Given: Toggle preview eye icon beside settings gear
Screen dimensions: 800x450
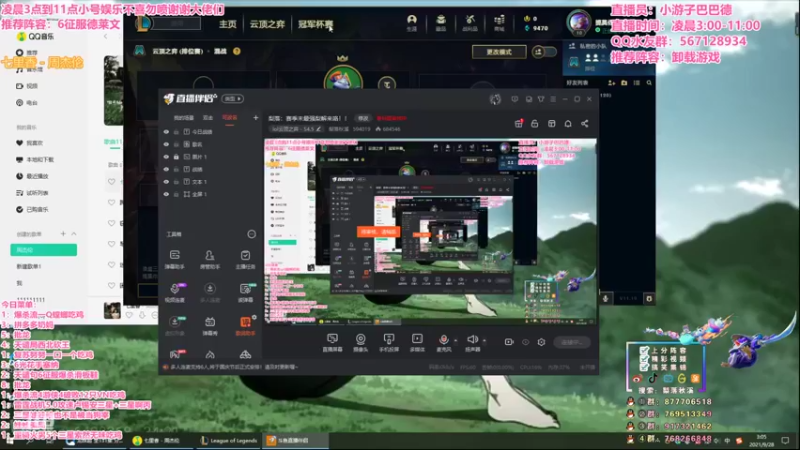Looking at the screenshot, I should coord(526,342).
